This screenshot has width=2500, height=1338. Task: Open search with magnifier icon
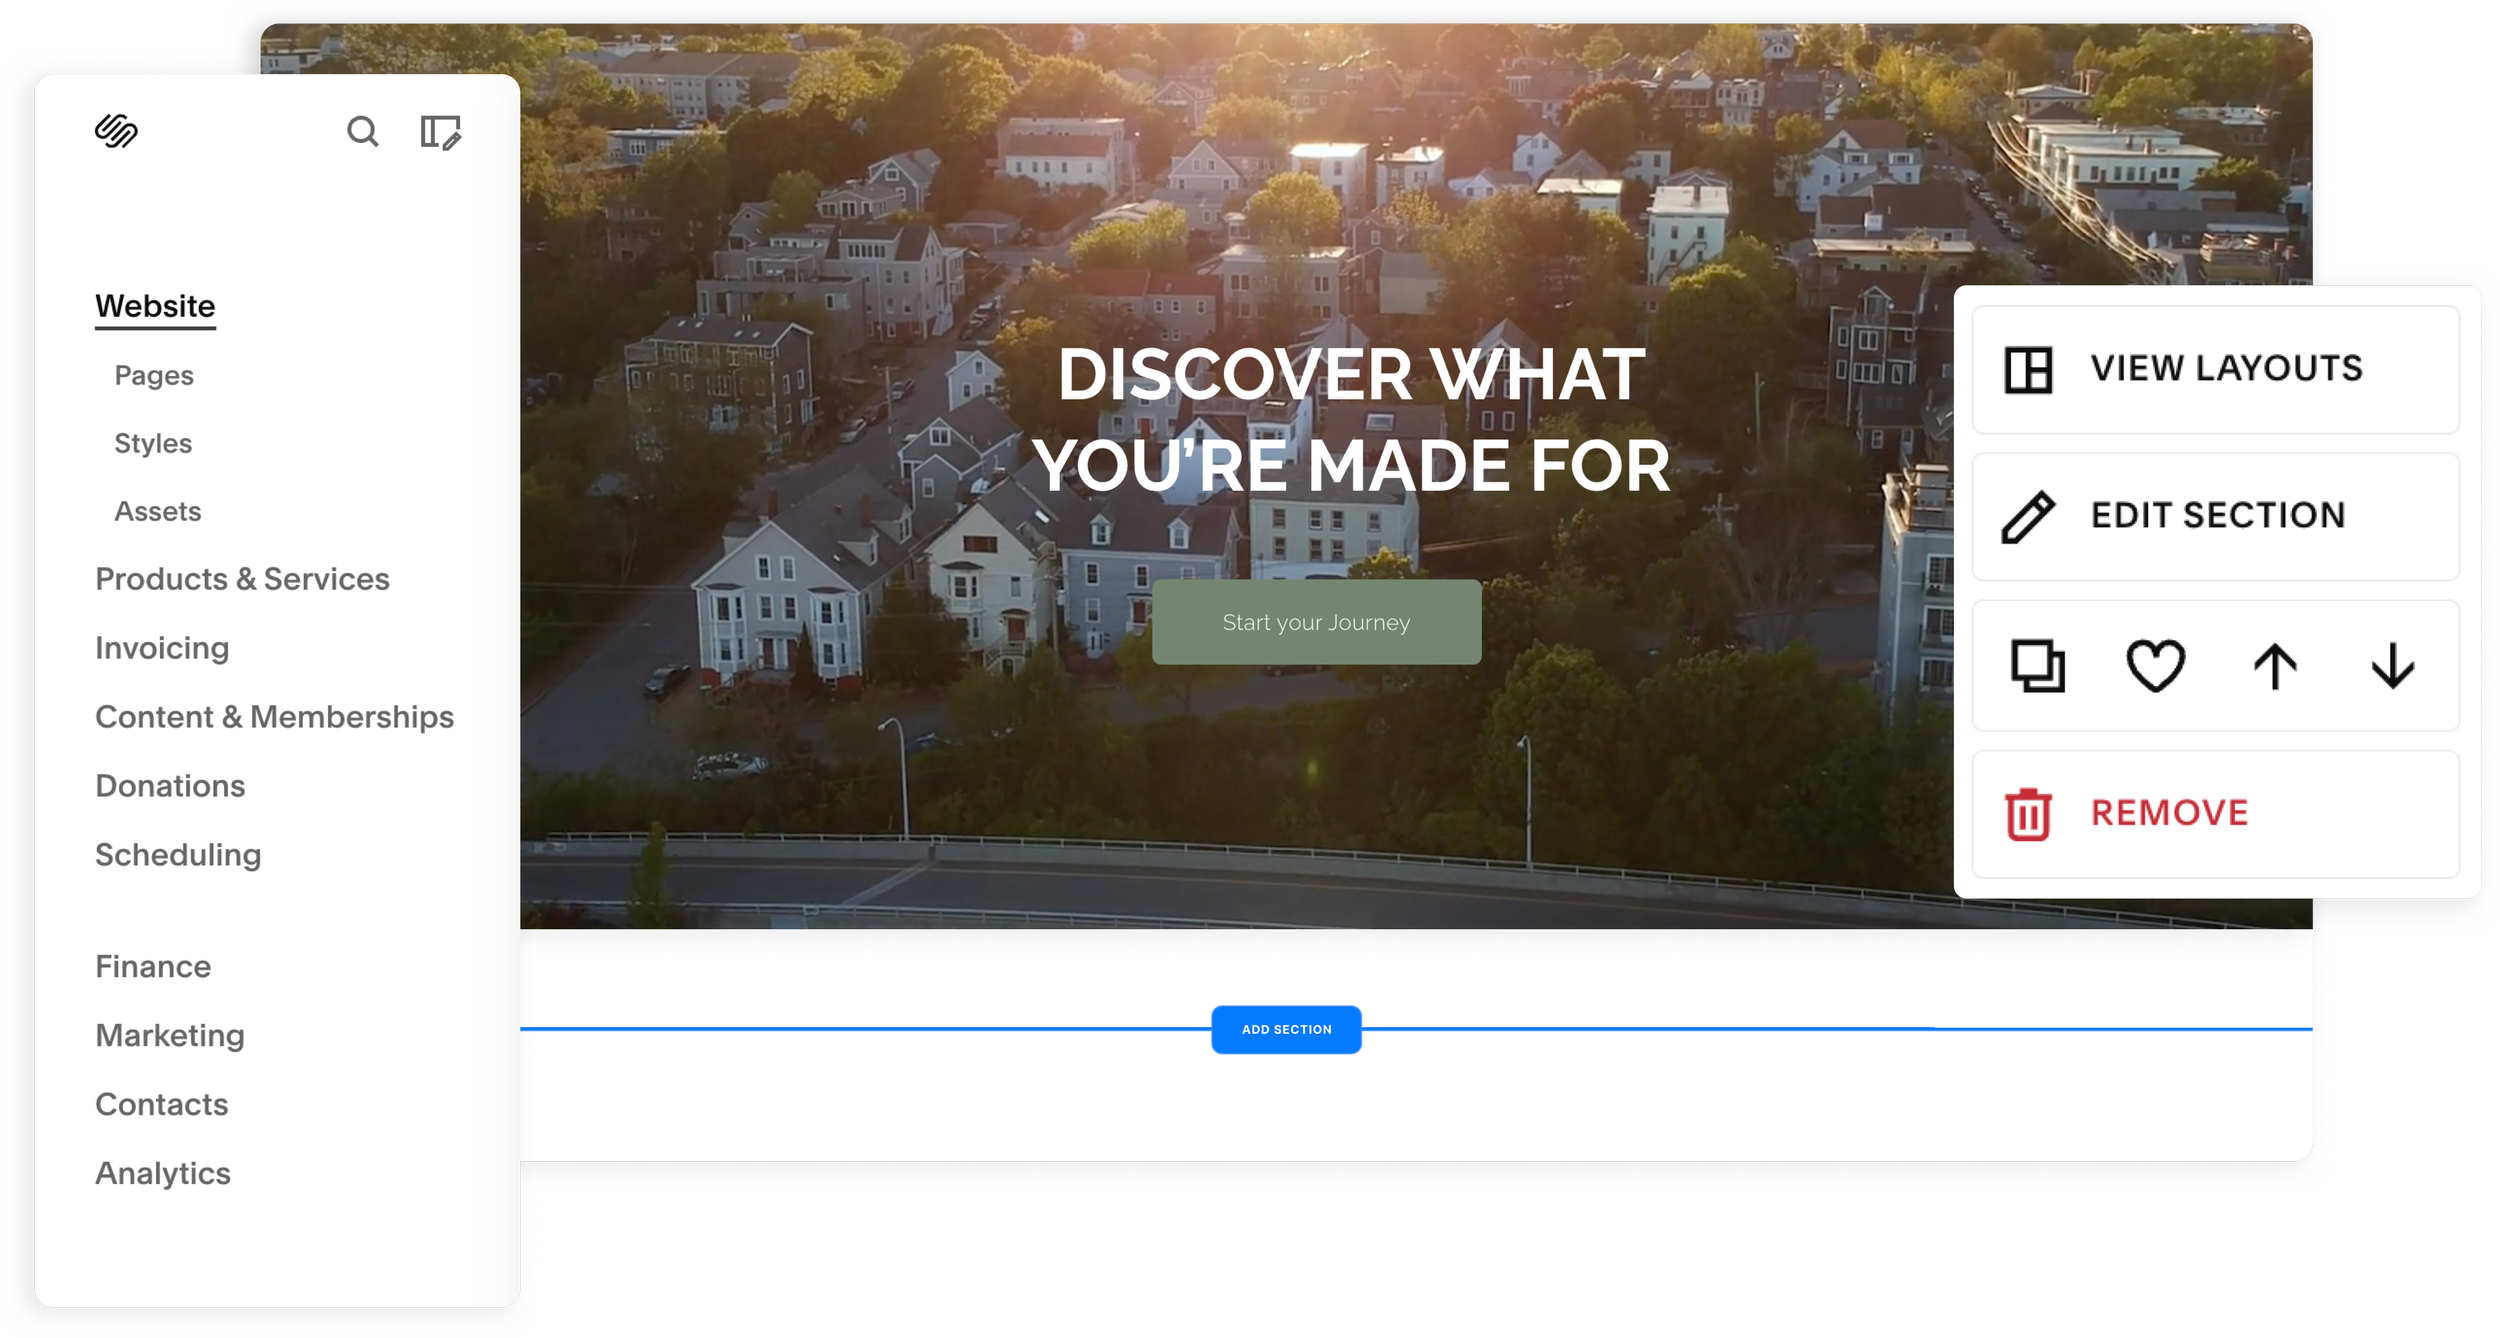[x=362, y=131]
